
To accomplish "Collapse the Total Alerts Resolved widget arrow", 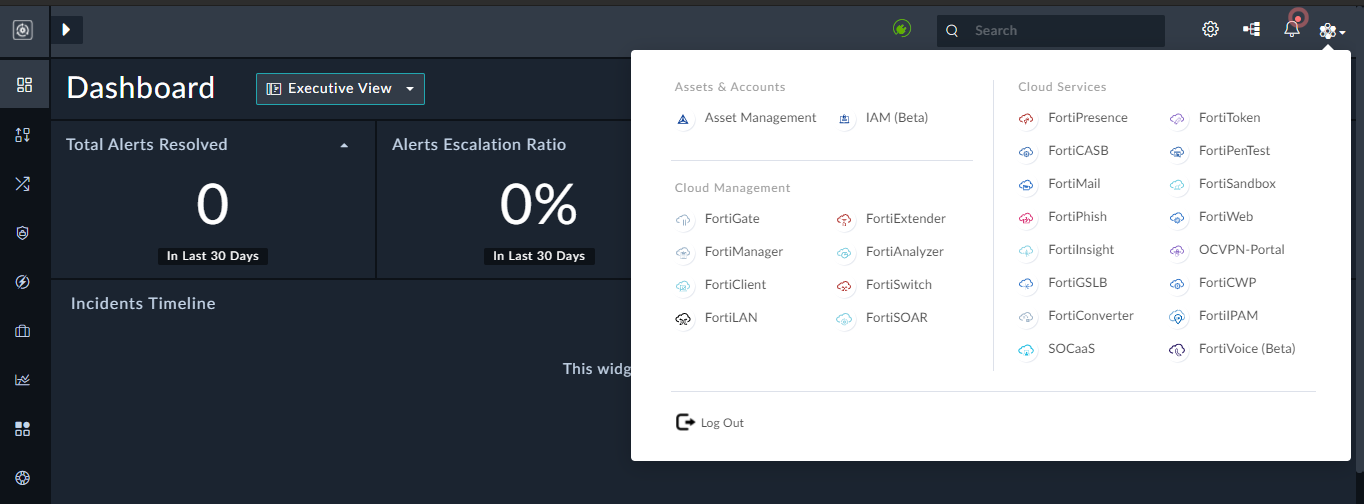I will point(344,145).
